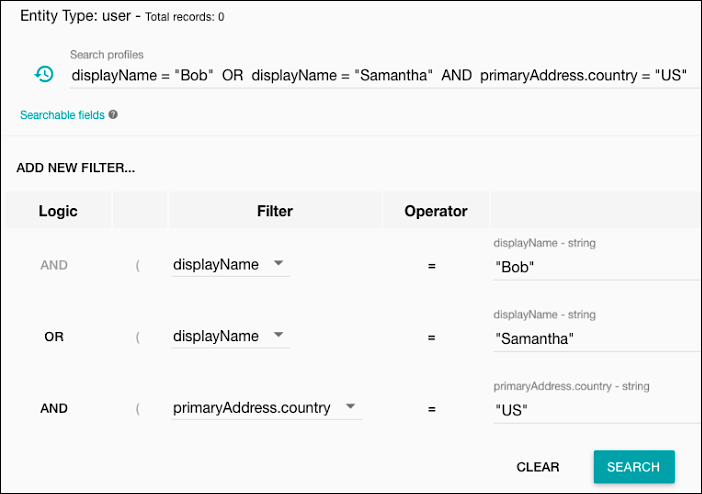Open the Searchable fields link
The width and height of the screenshot is (702, 494).
tap(61, 115)
